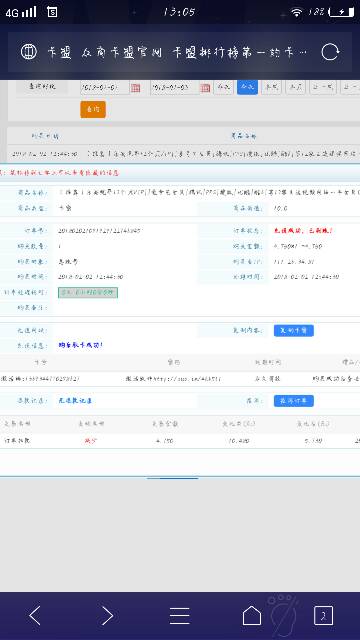
Task: Click the red entry in the transaction table
Action: click(91, 441)
